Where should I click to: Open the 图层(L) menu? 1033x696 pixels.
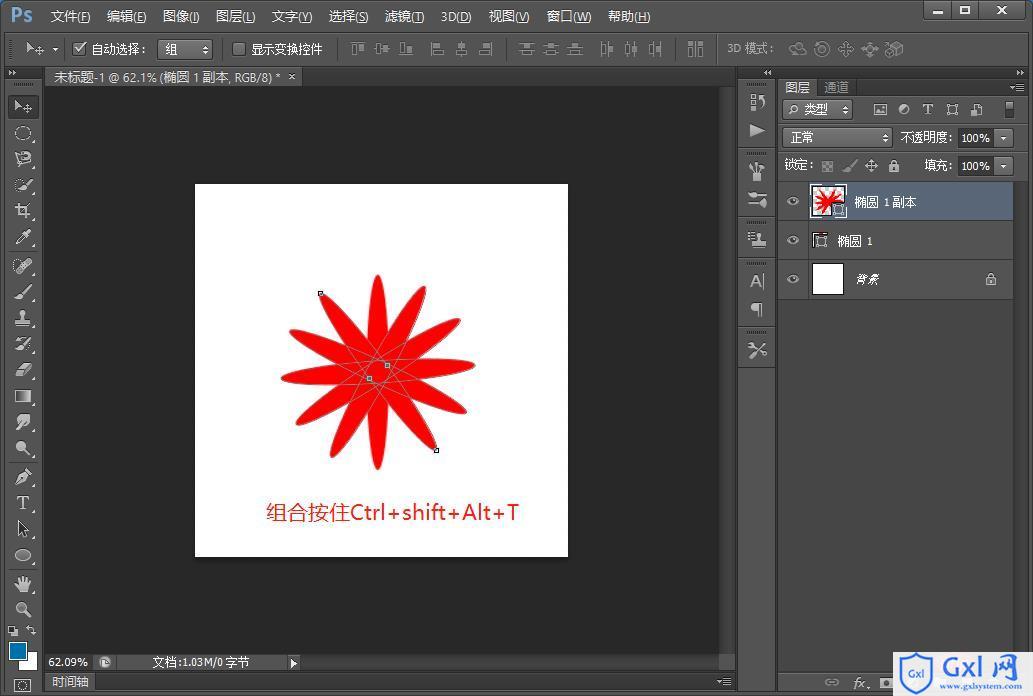pyautogui.click(x=235, y=16)
